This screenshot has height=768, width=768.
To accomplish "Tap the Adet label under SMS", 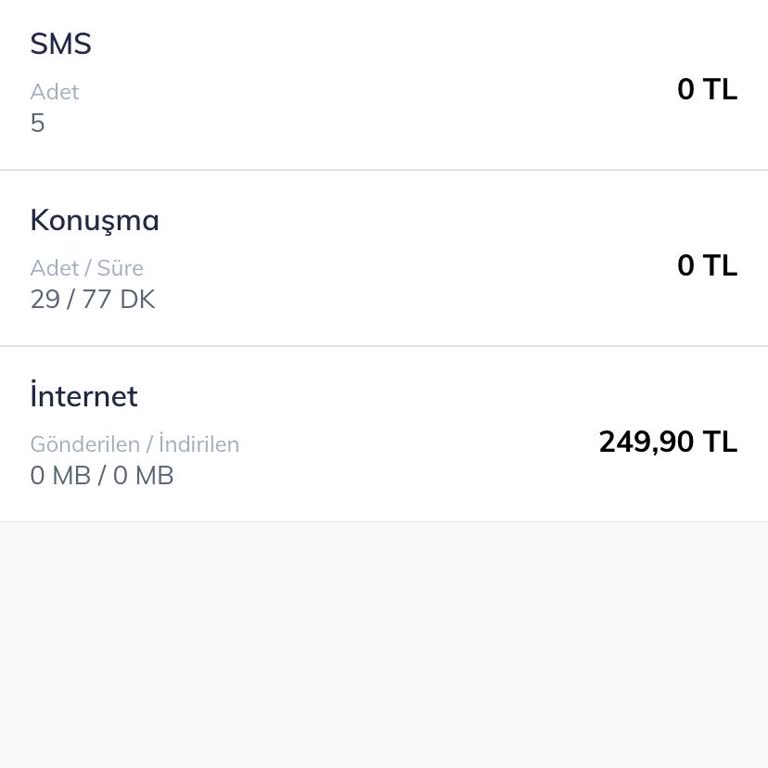I will pyautogui.click(x=54, y=92).
